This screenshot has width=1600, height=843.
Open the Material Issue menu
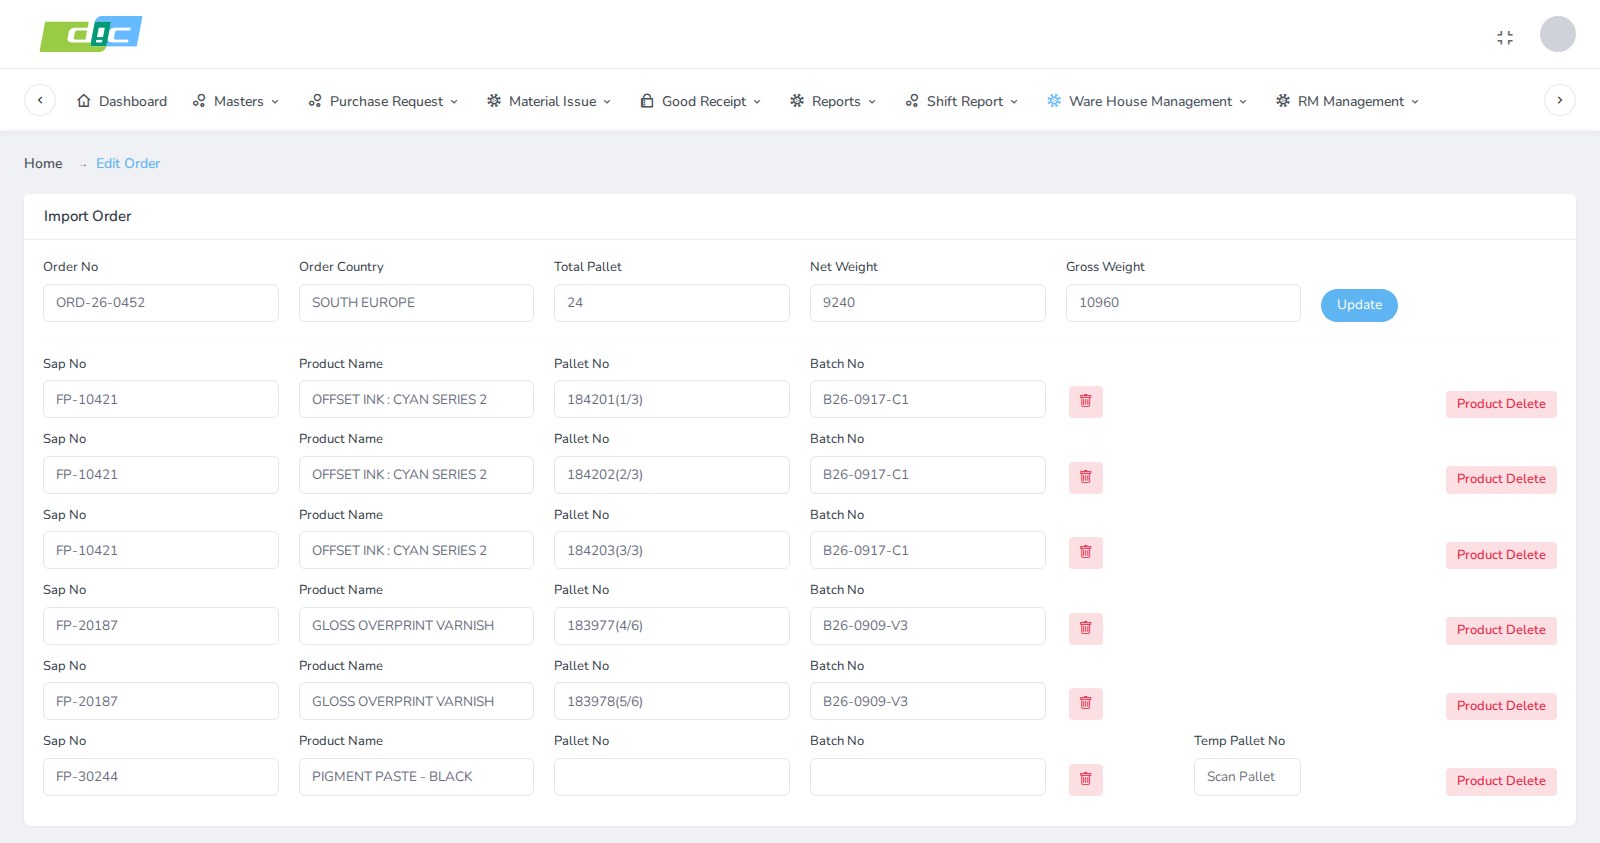[549, 101]
